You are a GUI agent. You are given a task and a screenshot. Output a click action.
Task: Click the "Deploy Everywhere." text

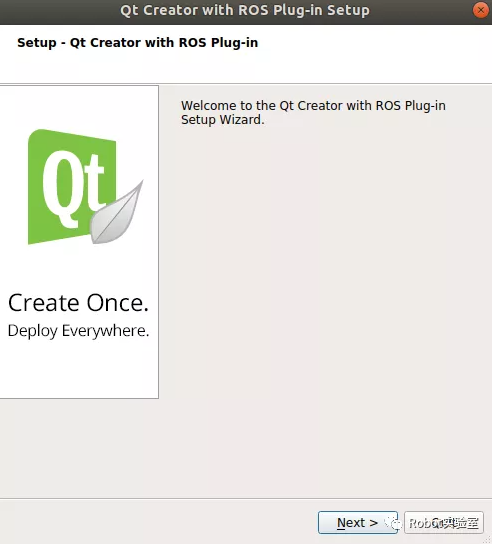tap(79, 331)
